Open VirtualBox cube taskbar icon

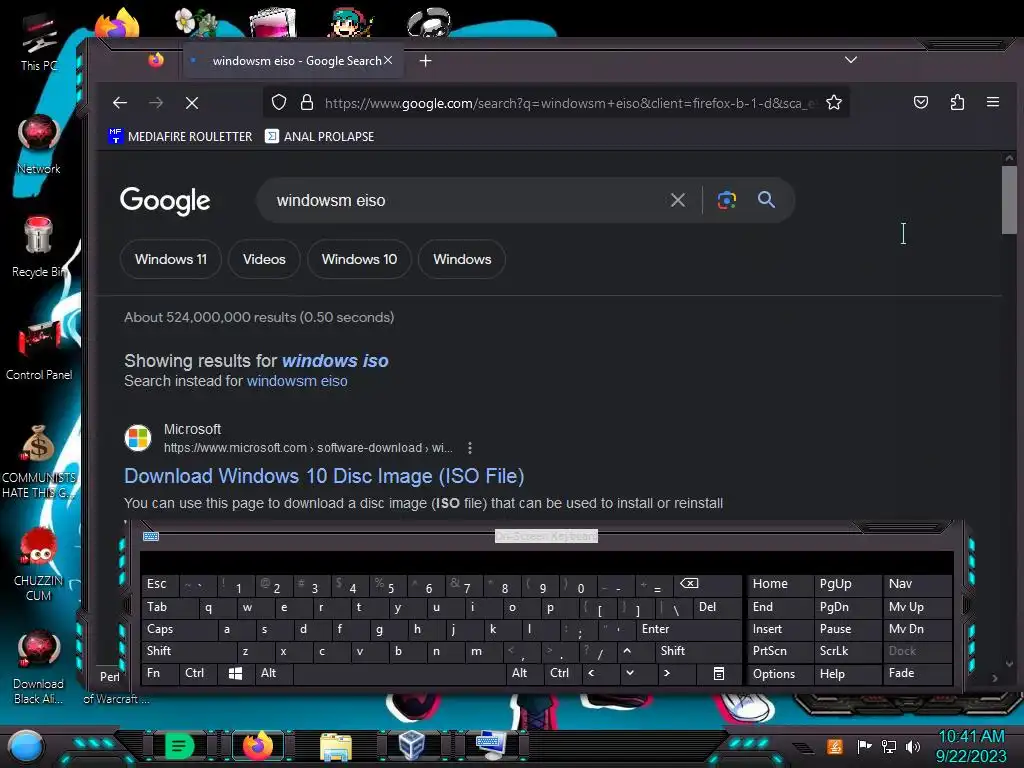[411, 745]
